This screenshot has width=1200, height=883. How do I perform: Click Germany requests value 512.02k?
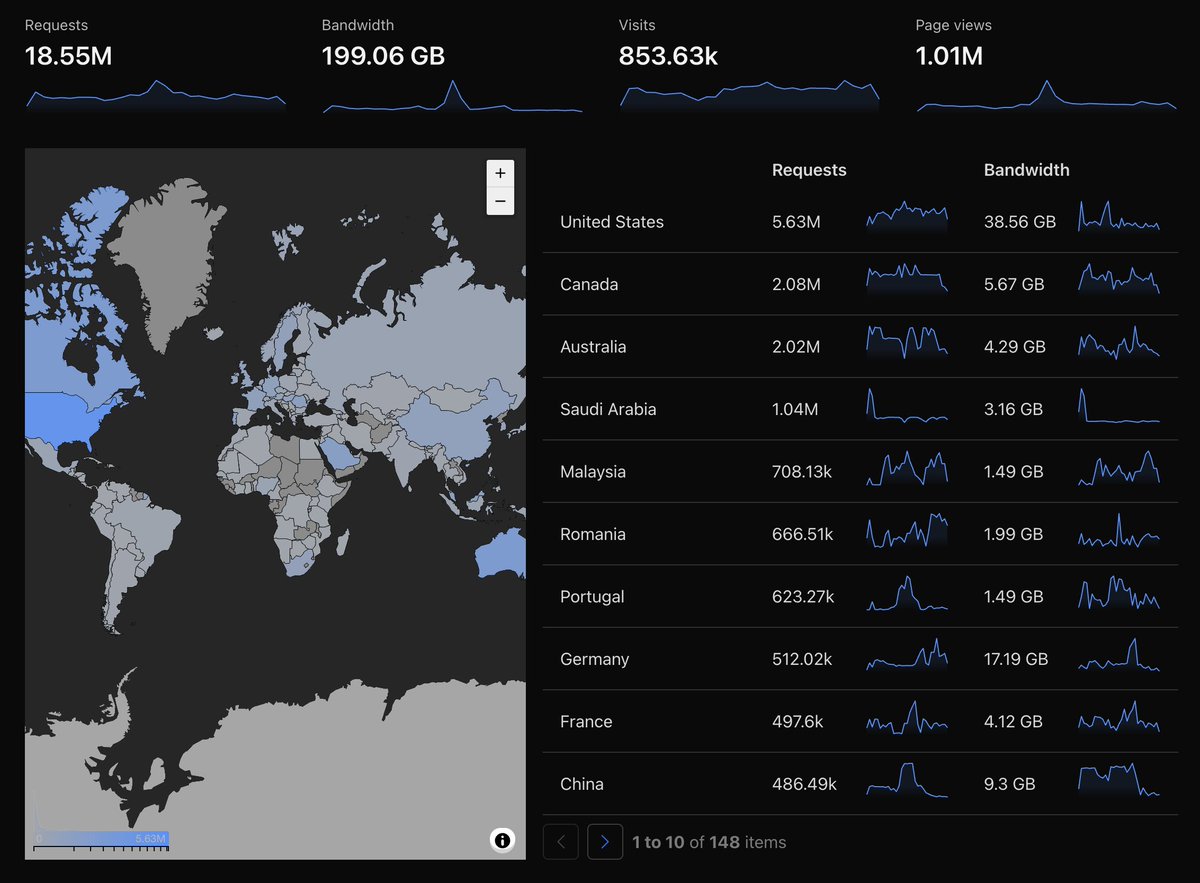click(802, 659)
